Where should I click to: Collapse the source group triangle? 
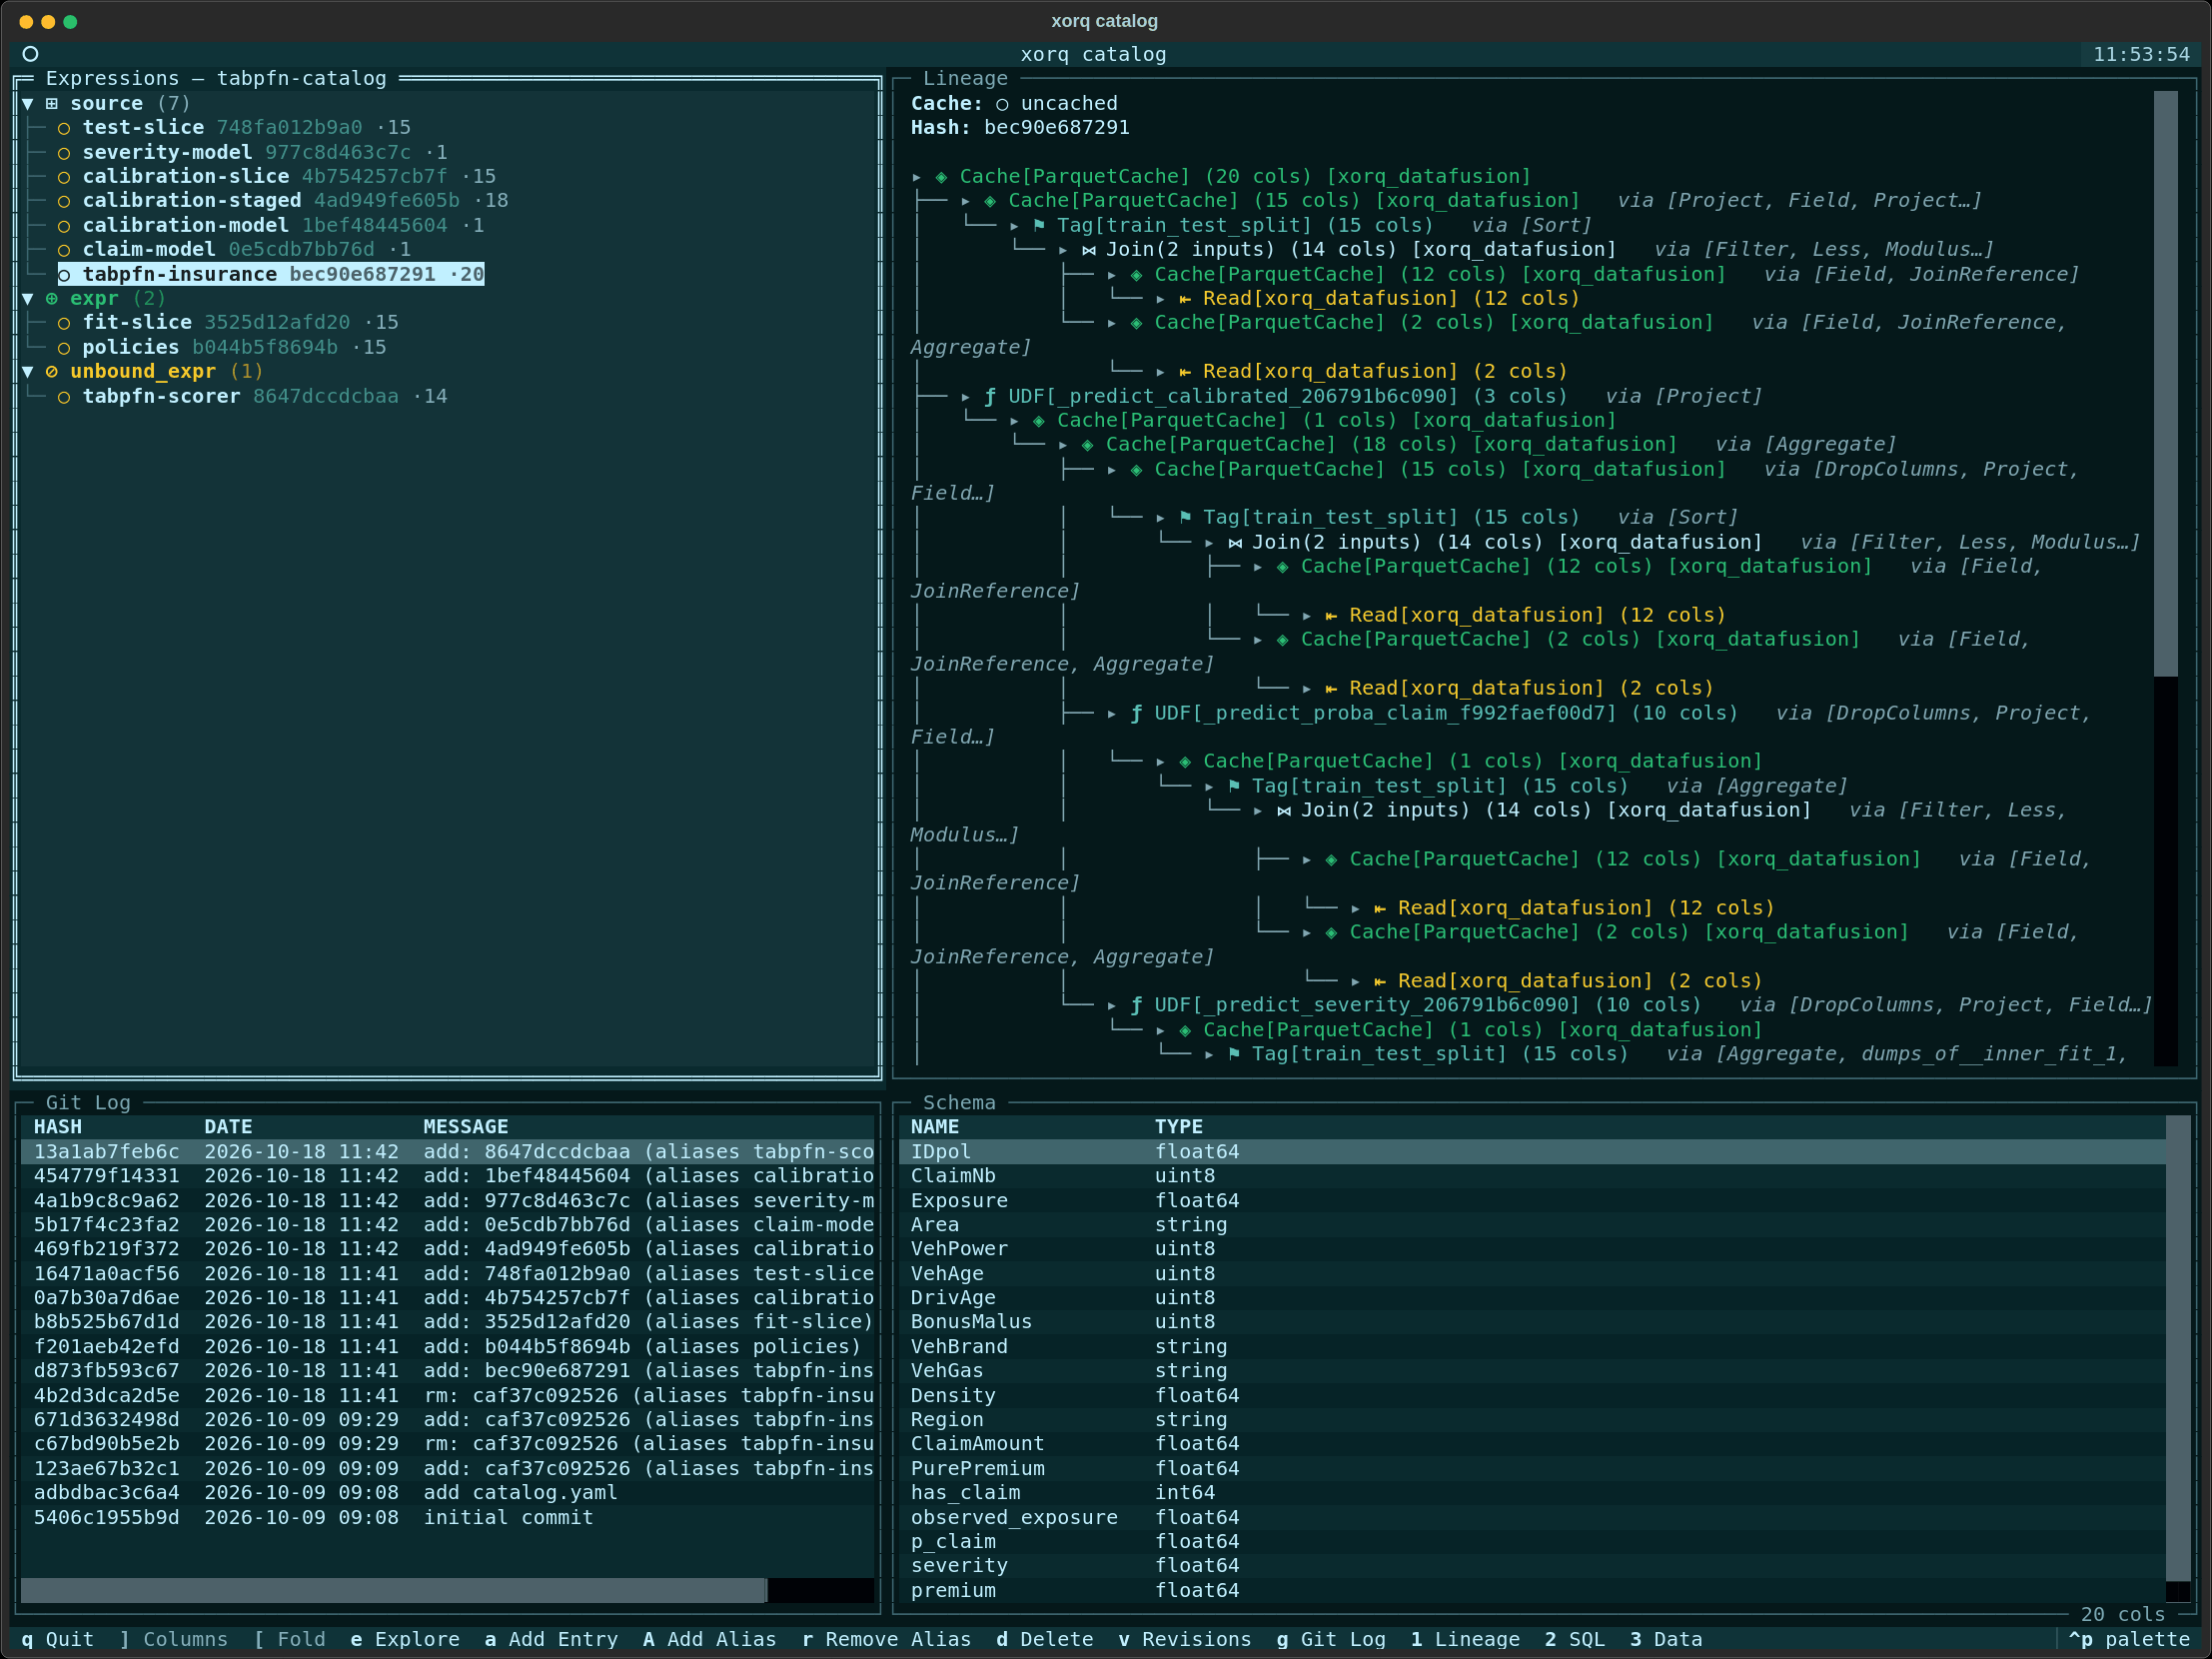tap(28, 104)
